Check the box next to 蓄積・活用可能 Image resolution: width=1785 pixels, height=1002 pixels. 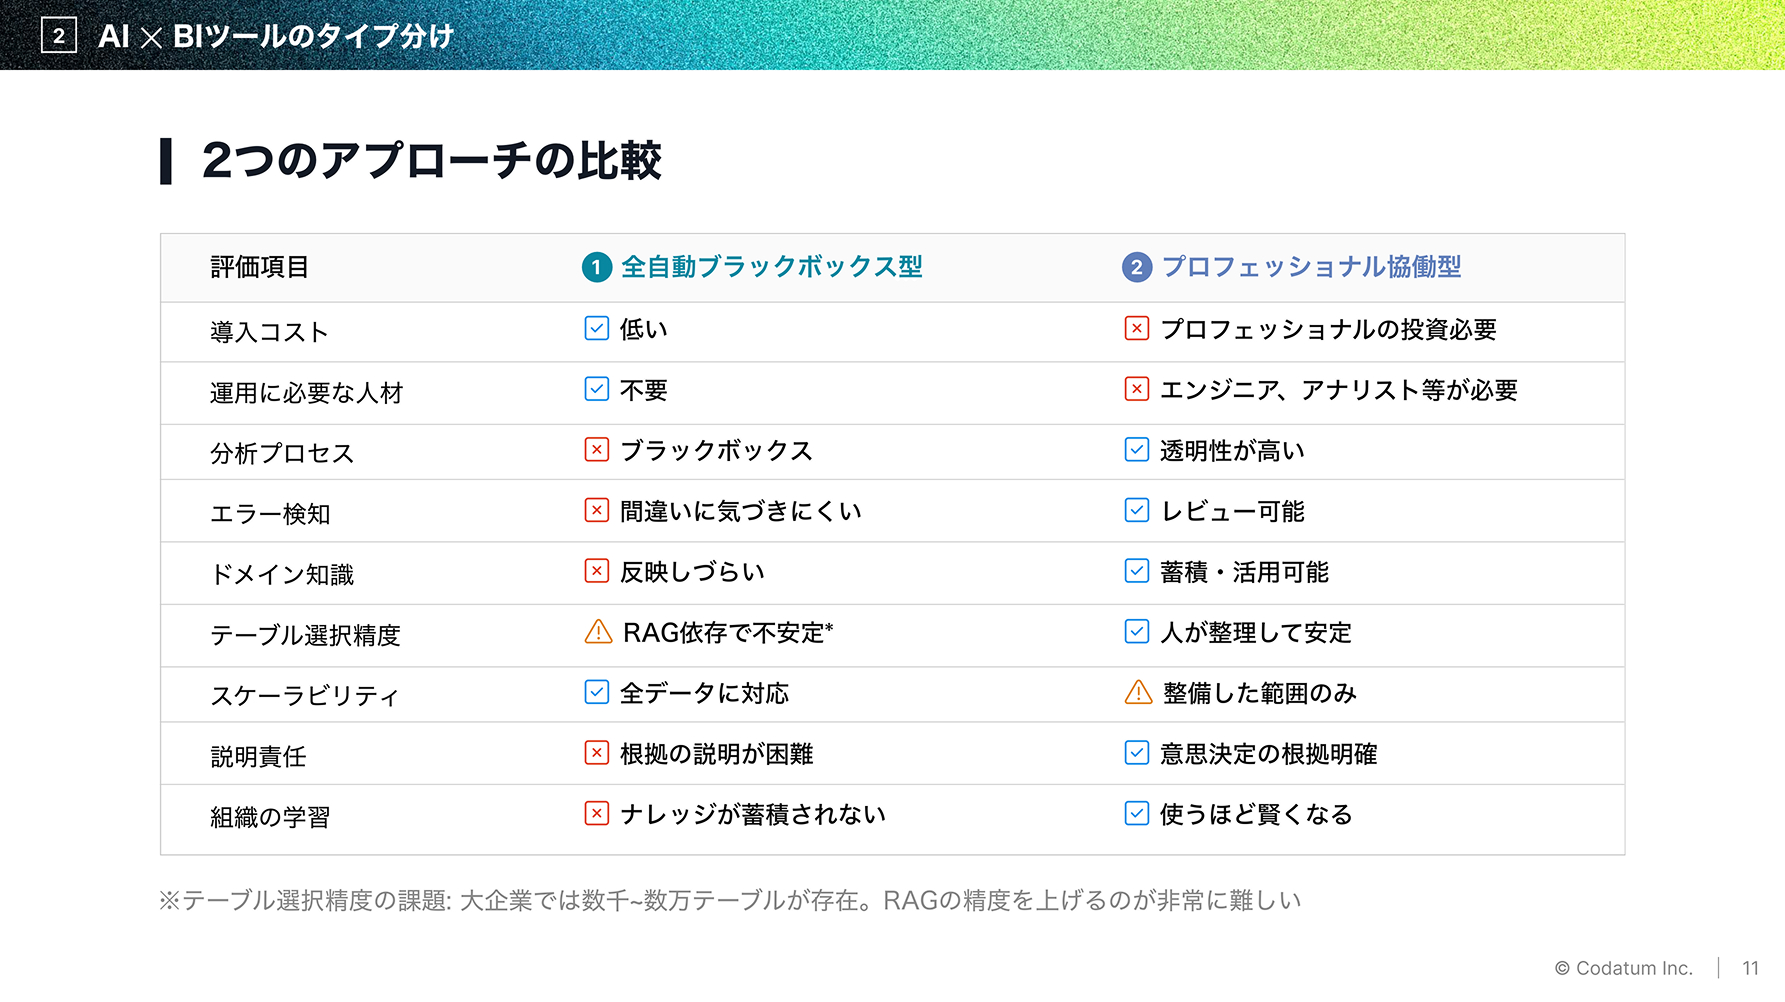click(1136, 571)
